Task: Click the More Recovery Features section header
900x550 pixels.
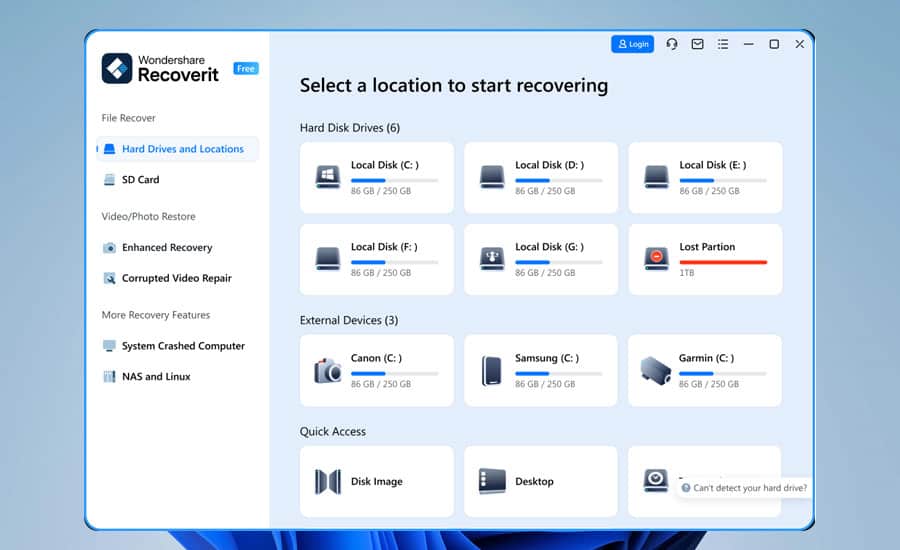Action: (x=156, y=315)
